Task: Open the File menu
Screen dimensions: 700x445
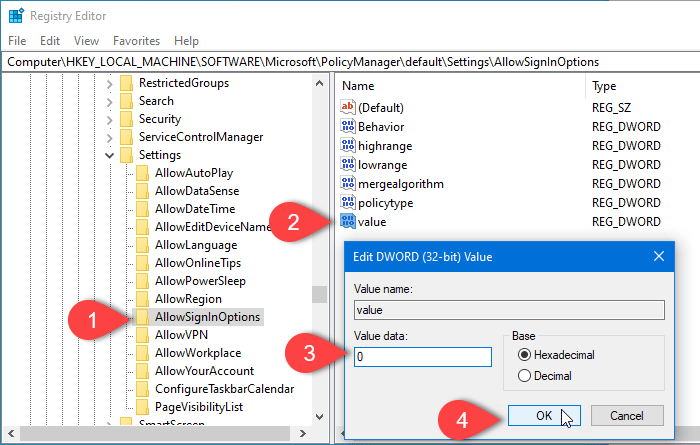Action: [x=17, y=41]
